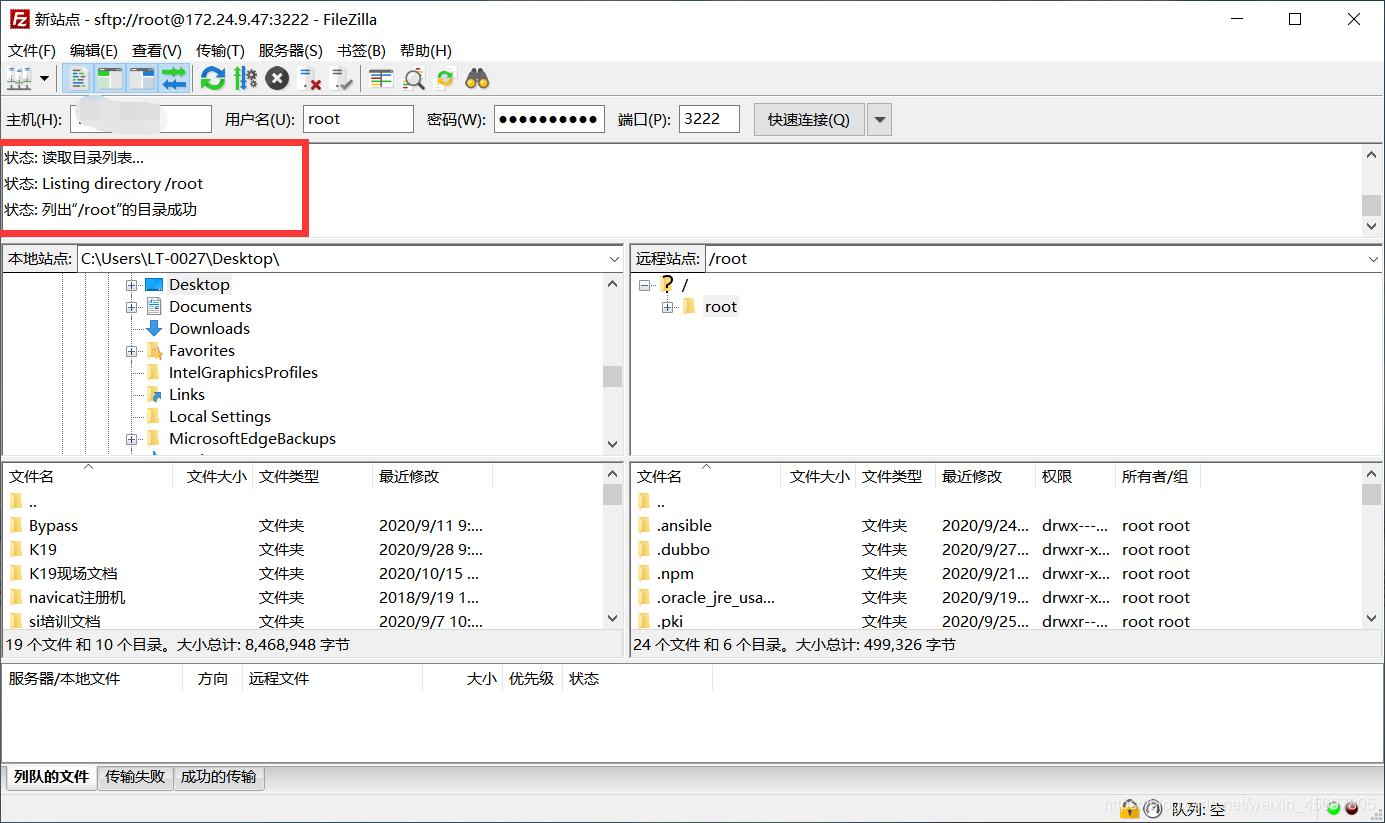
Task: Toggle the remote directory tree display
Action: [142, 78]
